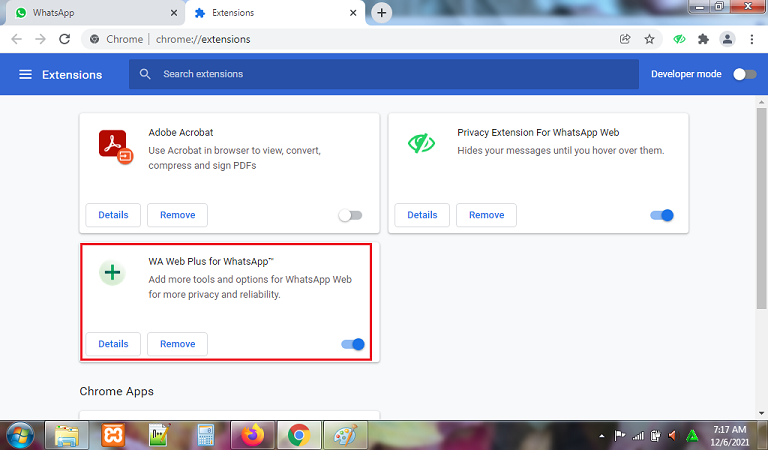This screenshot has width=768, height=450.
Task: Remove Privacy Extension For WhatsApp Web
Action: [x=486, y=215]
